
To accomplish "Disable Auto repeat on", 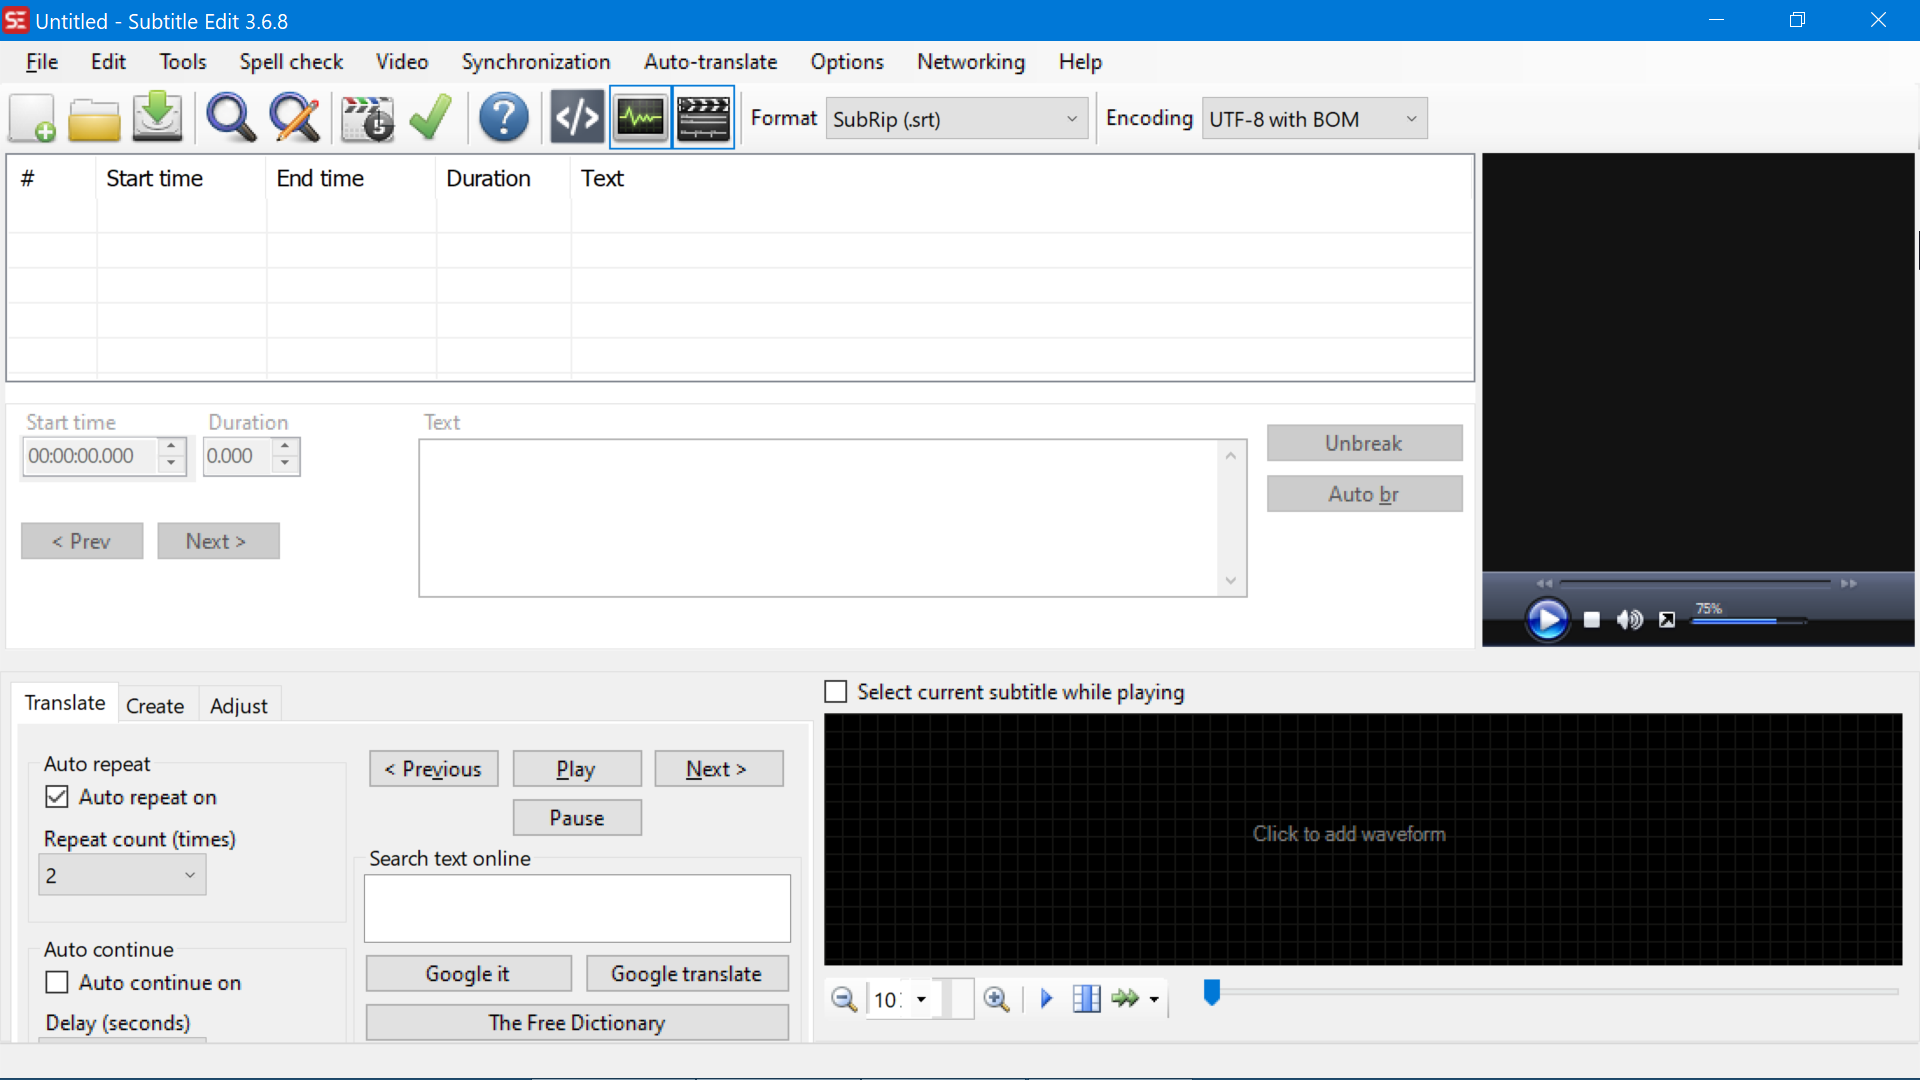I will coord(57,796).
